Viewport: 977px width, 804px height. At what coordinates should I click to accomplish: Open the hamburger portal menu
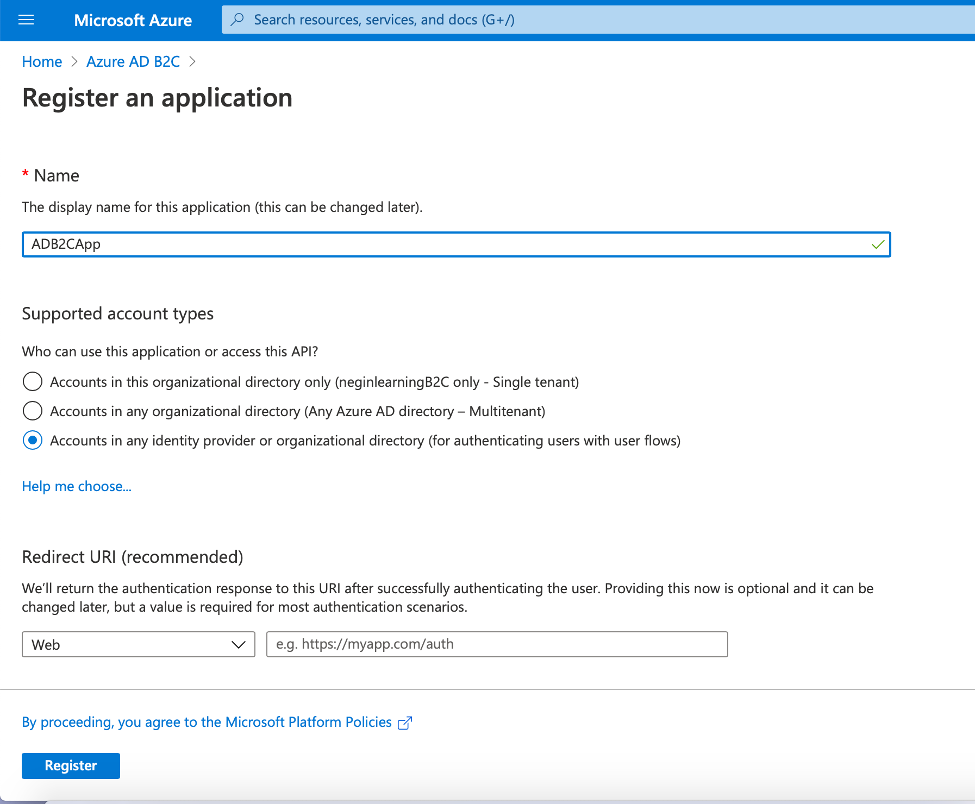(27, 20)
